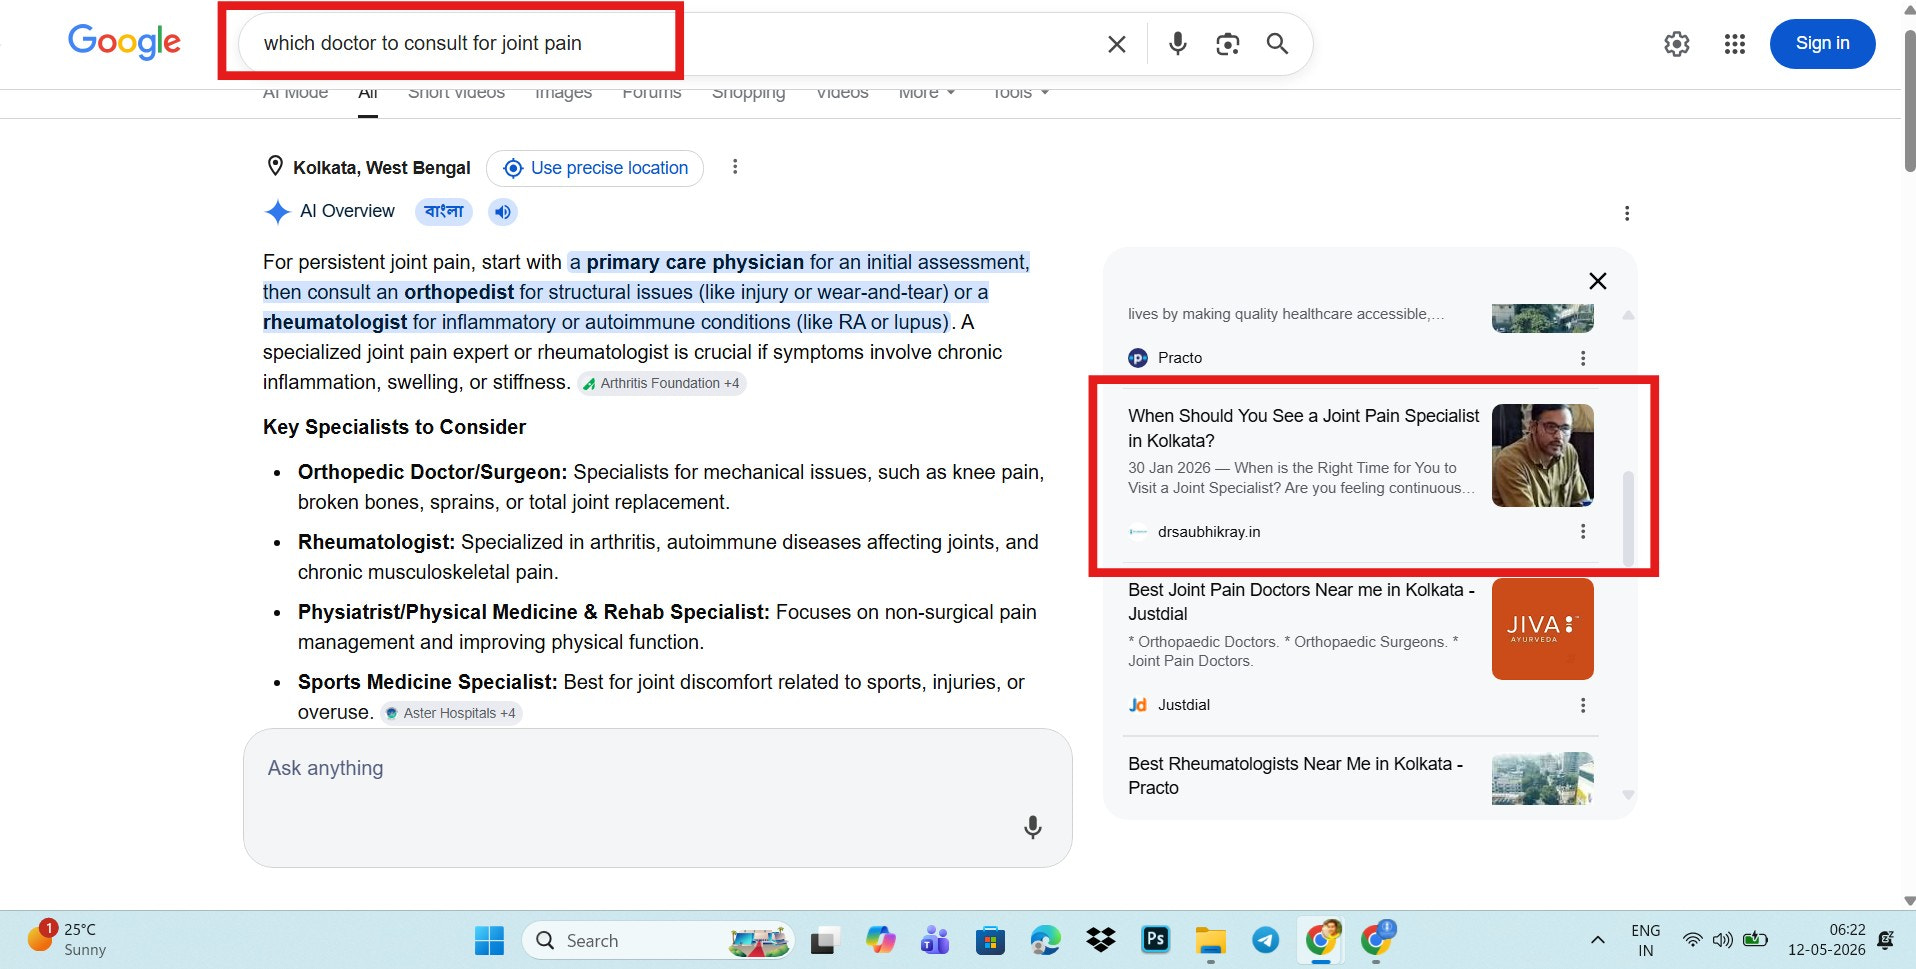Listen to AI Overview via speaker icon
This screenshot has width=1916, height=969.
[x=503, y=211]
